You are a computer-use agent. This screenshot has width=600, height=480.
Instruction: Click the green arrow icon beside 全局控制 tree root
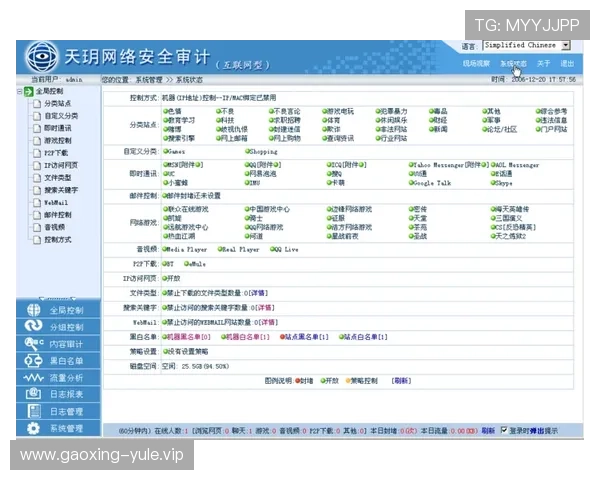tap(29, 91)
